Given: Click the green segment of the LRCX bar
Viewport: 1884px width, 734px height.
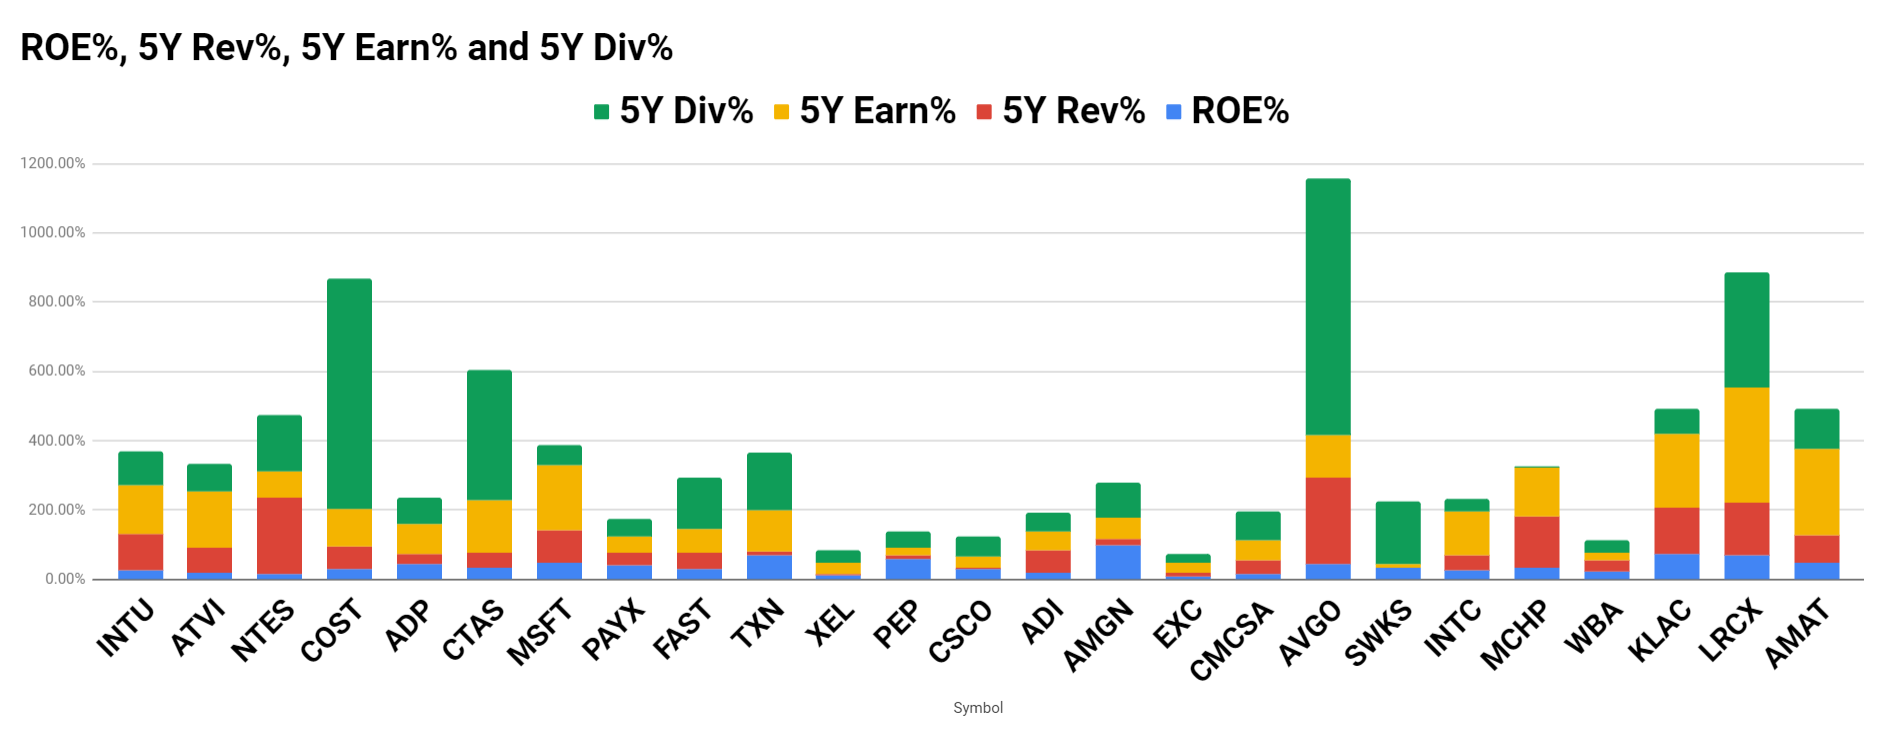Looking at the screenshot, I should point(1747,330).
